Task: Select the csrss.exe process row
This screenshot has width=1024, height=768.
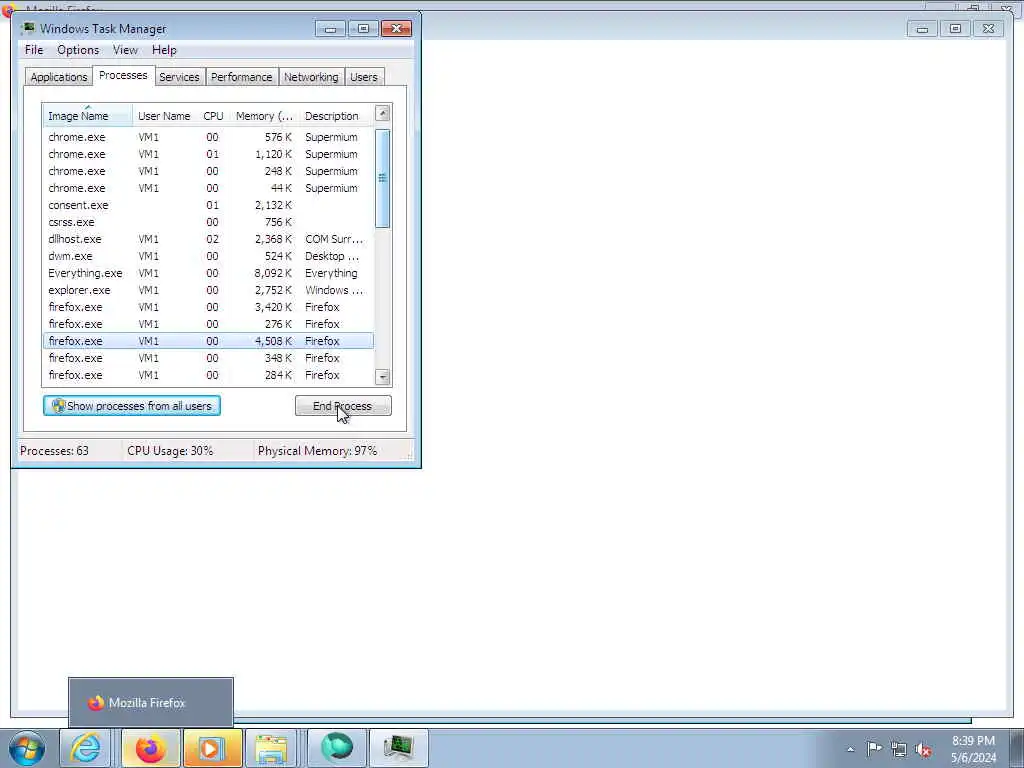Action: point(208,222)
